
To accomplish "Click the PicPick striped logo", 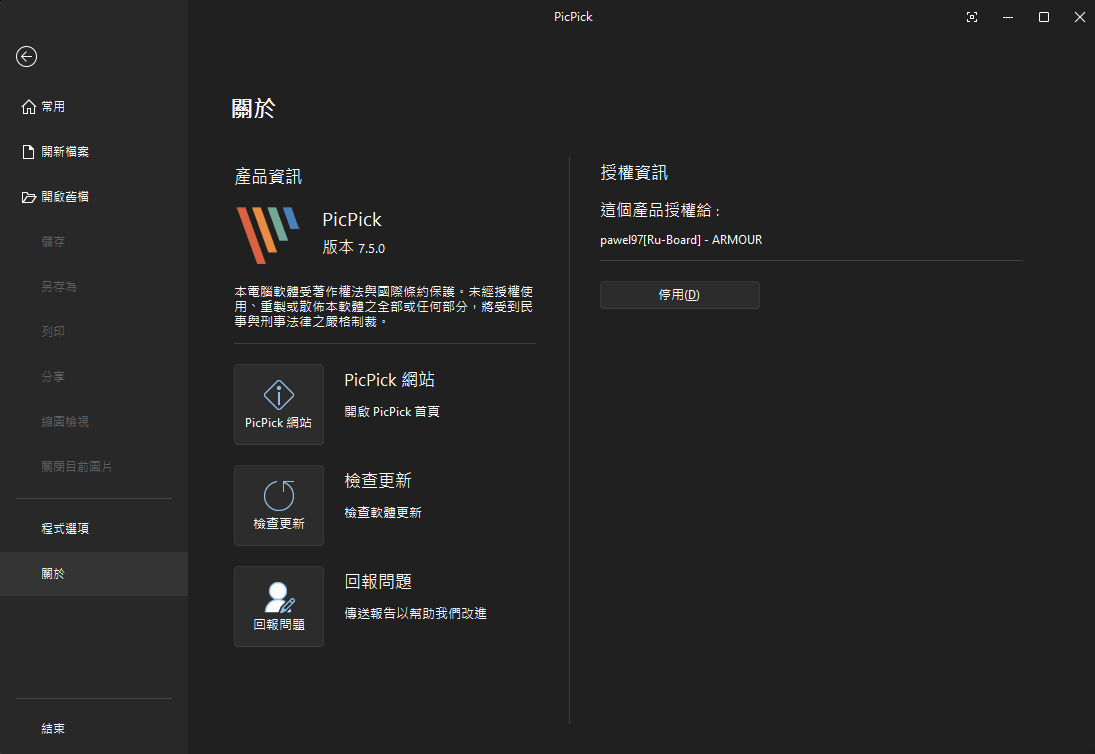I will click(267, 235).
